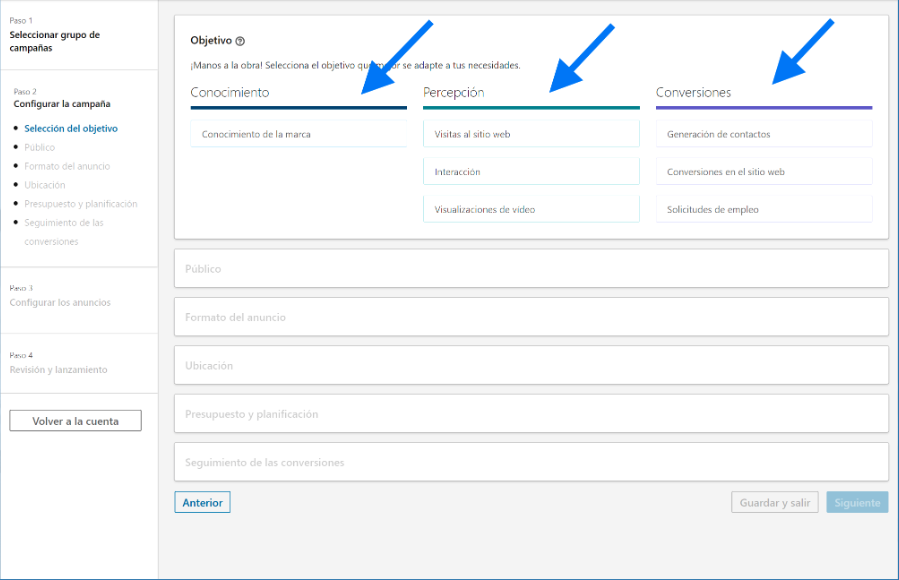Expand the Formato del anuncio section
This screenshot has width=899, height=580.
tap(531, 317)
